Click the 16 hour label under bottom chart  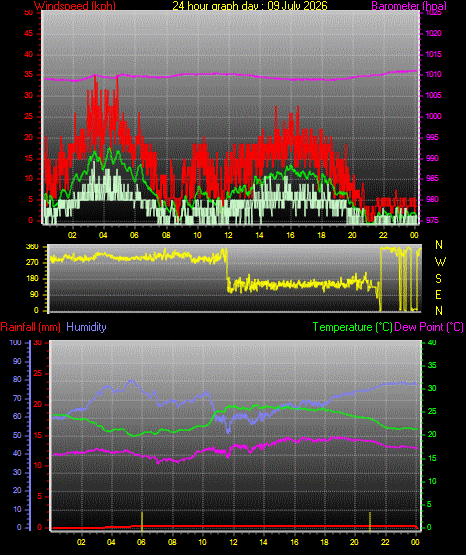coord(294,542)
